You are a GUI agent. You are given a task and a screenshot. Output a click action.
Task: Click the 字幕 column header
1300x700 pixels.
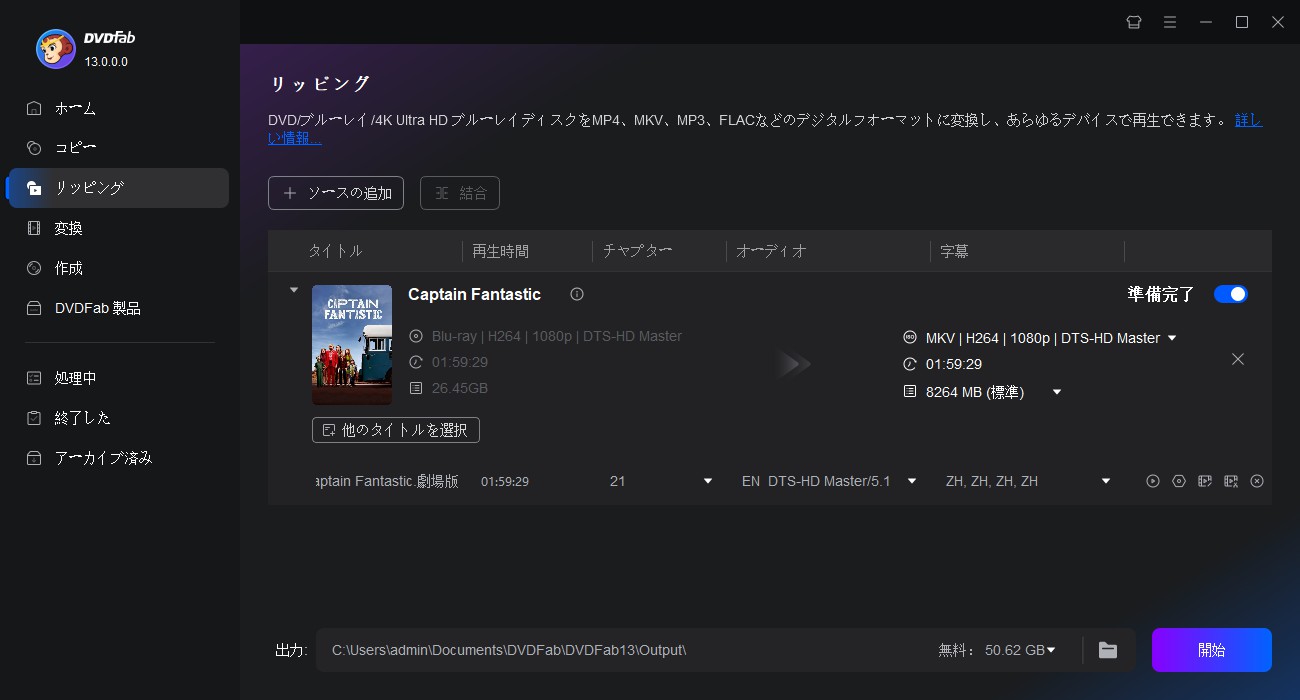pyautogui.click(x=954, y=251)
